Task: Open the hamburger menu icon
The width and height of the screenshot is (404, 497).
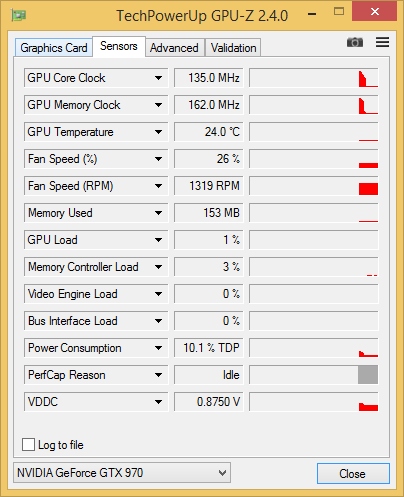Action: [x=382, y=42]
